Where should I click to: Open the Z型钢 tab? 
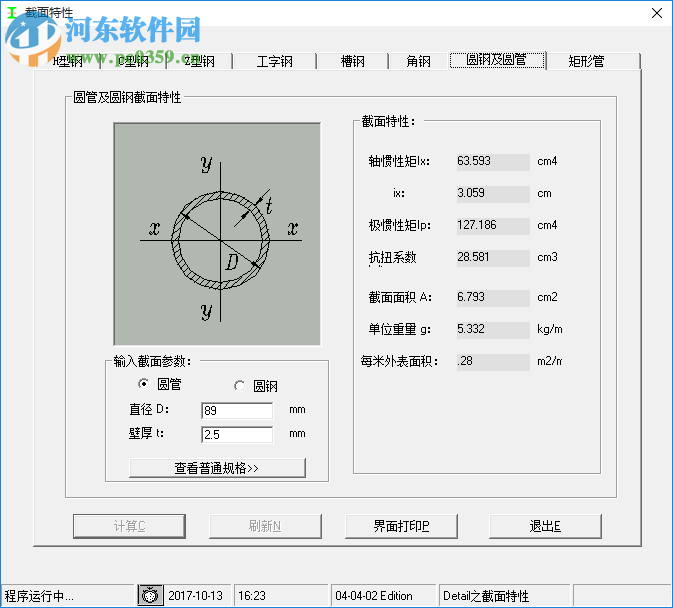[200, 61]
